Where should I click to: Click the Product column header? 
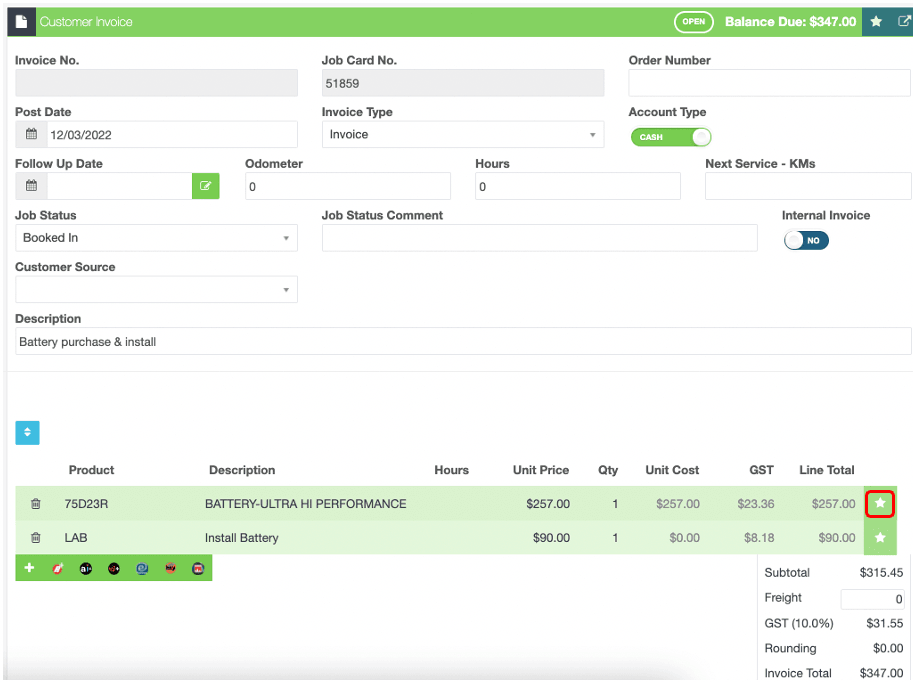(x=91, y=470)
